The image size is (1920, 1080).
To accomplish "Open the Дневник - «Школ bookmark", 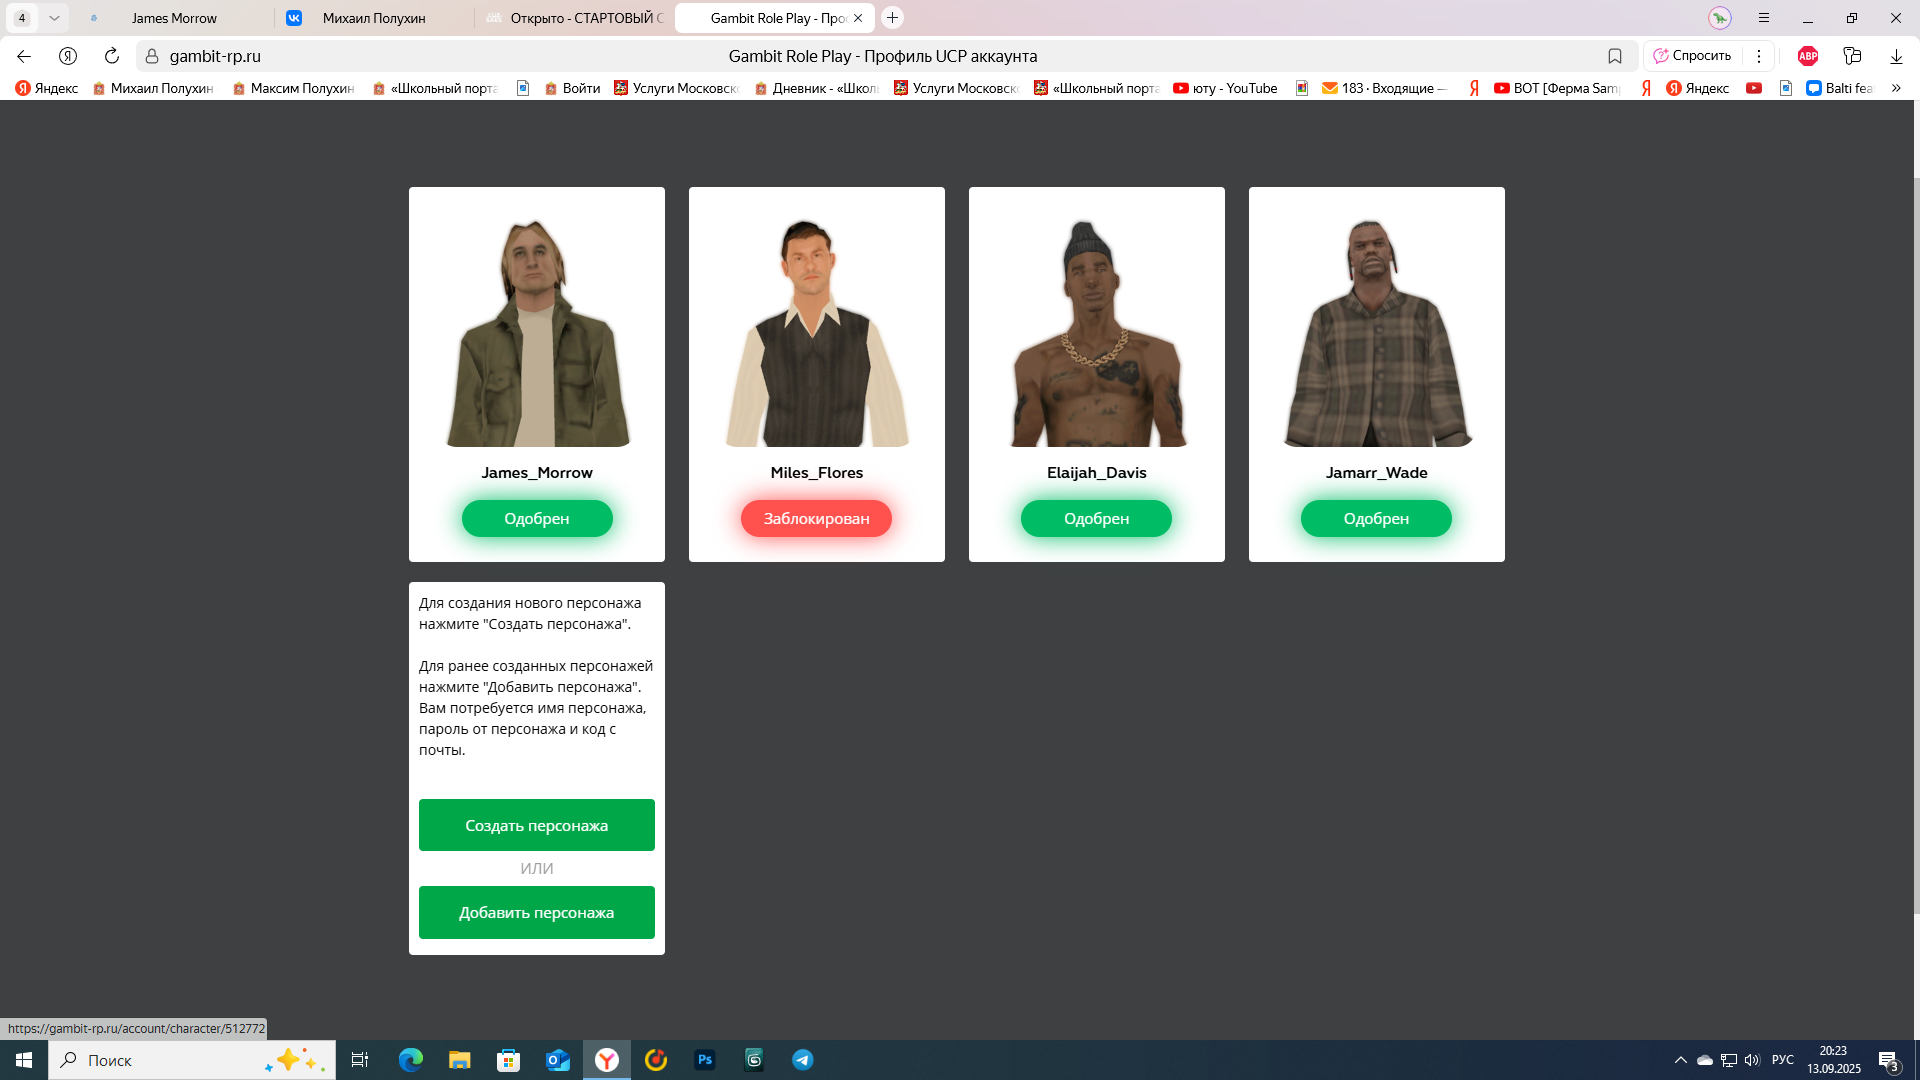I will click(x=817, y=88).
